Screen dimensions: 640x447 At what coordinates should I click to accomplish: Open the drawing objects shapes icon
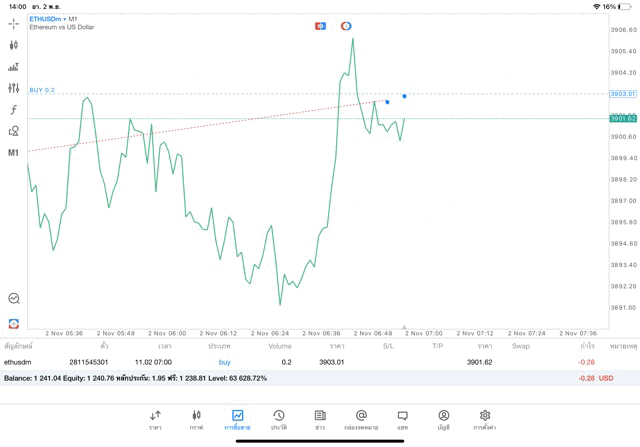click(x=14, y=131)
